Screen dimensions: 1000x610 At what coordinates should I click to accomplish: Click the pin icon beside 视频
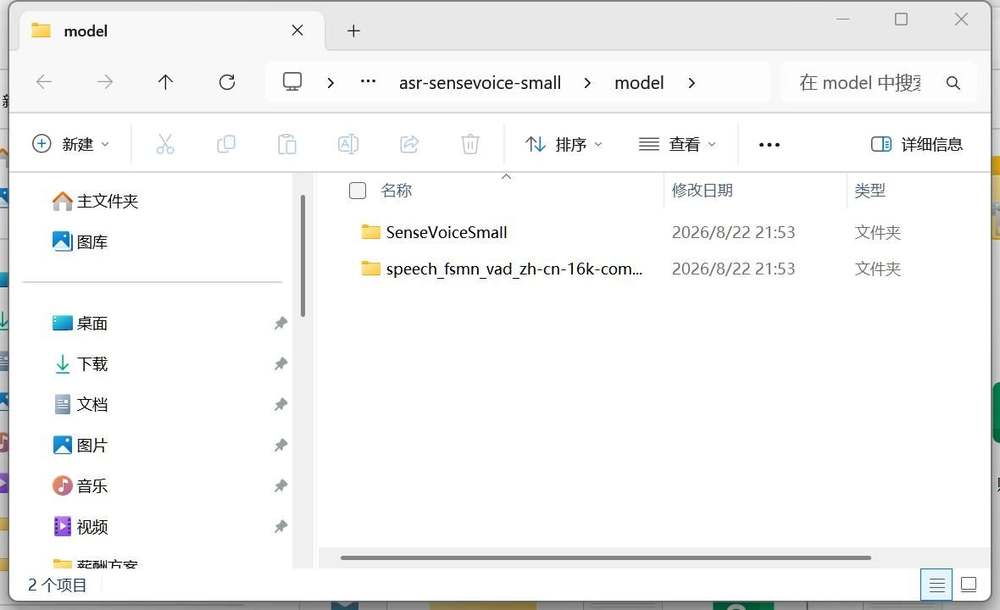(281, 527)
